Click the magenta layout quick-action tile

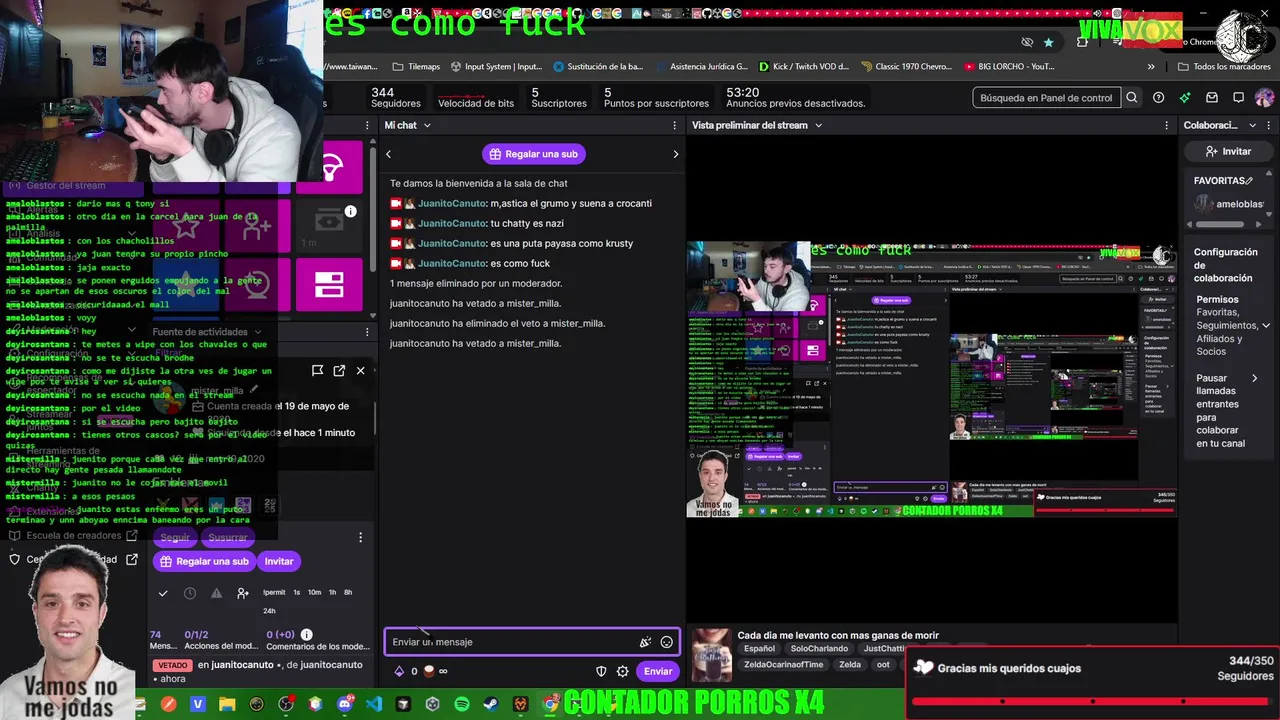(x=329, y=284)
